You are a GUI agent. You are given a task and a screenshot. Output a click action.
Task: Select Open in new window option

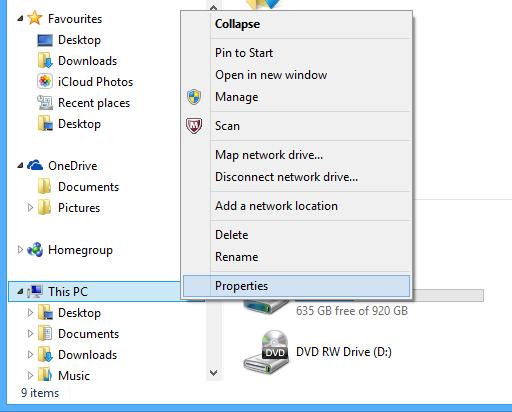271,75
